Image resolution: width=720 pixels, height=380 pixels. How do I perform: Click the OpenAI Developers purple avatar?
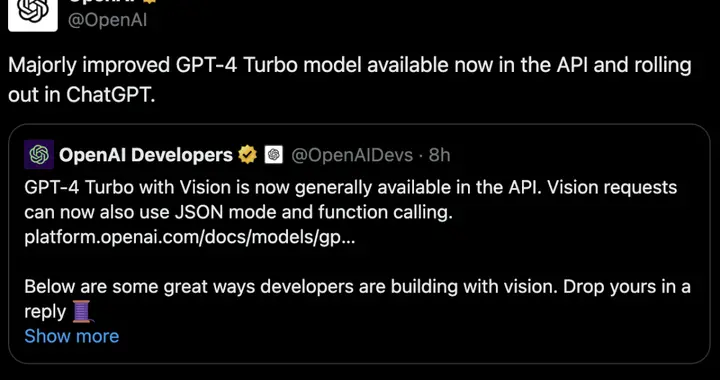(39, 155)
